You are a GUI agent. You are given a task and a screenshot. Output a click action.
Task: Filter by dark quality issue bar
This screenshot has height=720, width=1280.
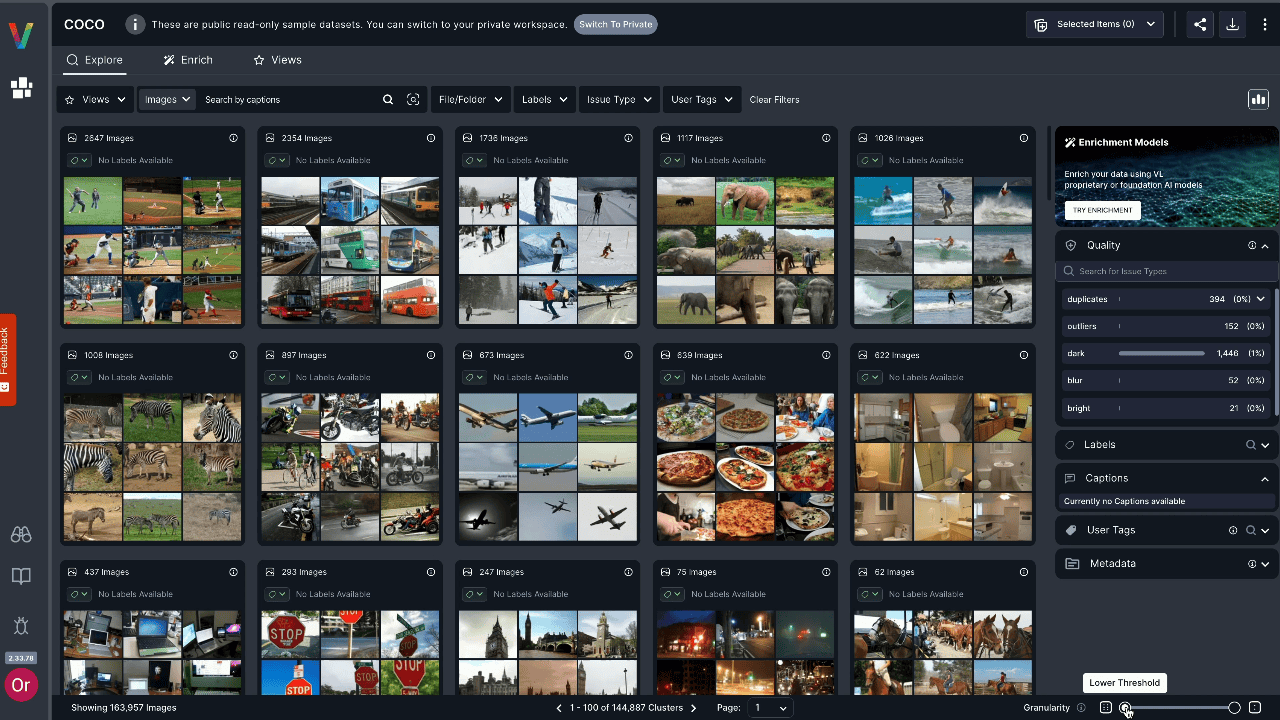(x=1162, y=353)
